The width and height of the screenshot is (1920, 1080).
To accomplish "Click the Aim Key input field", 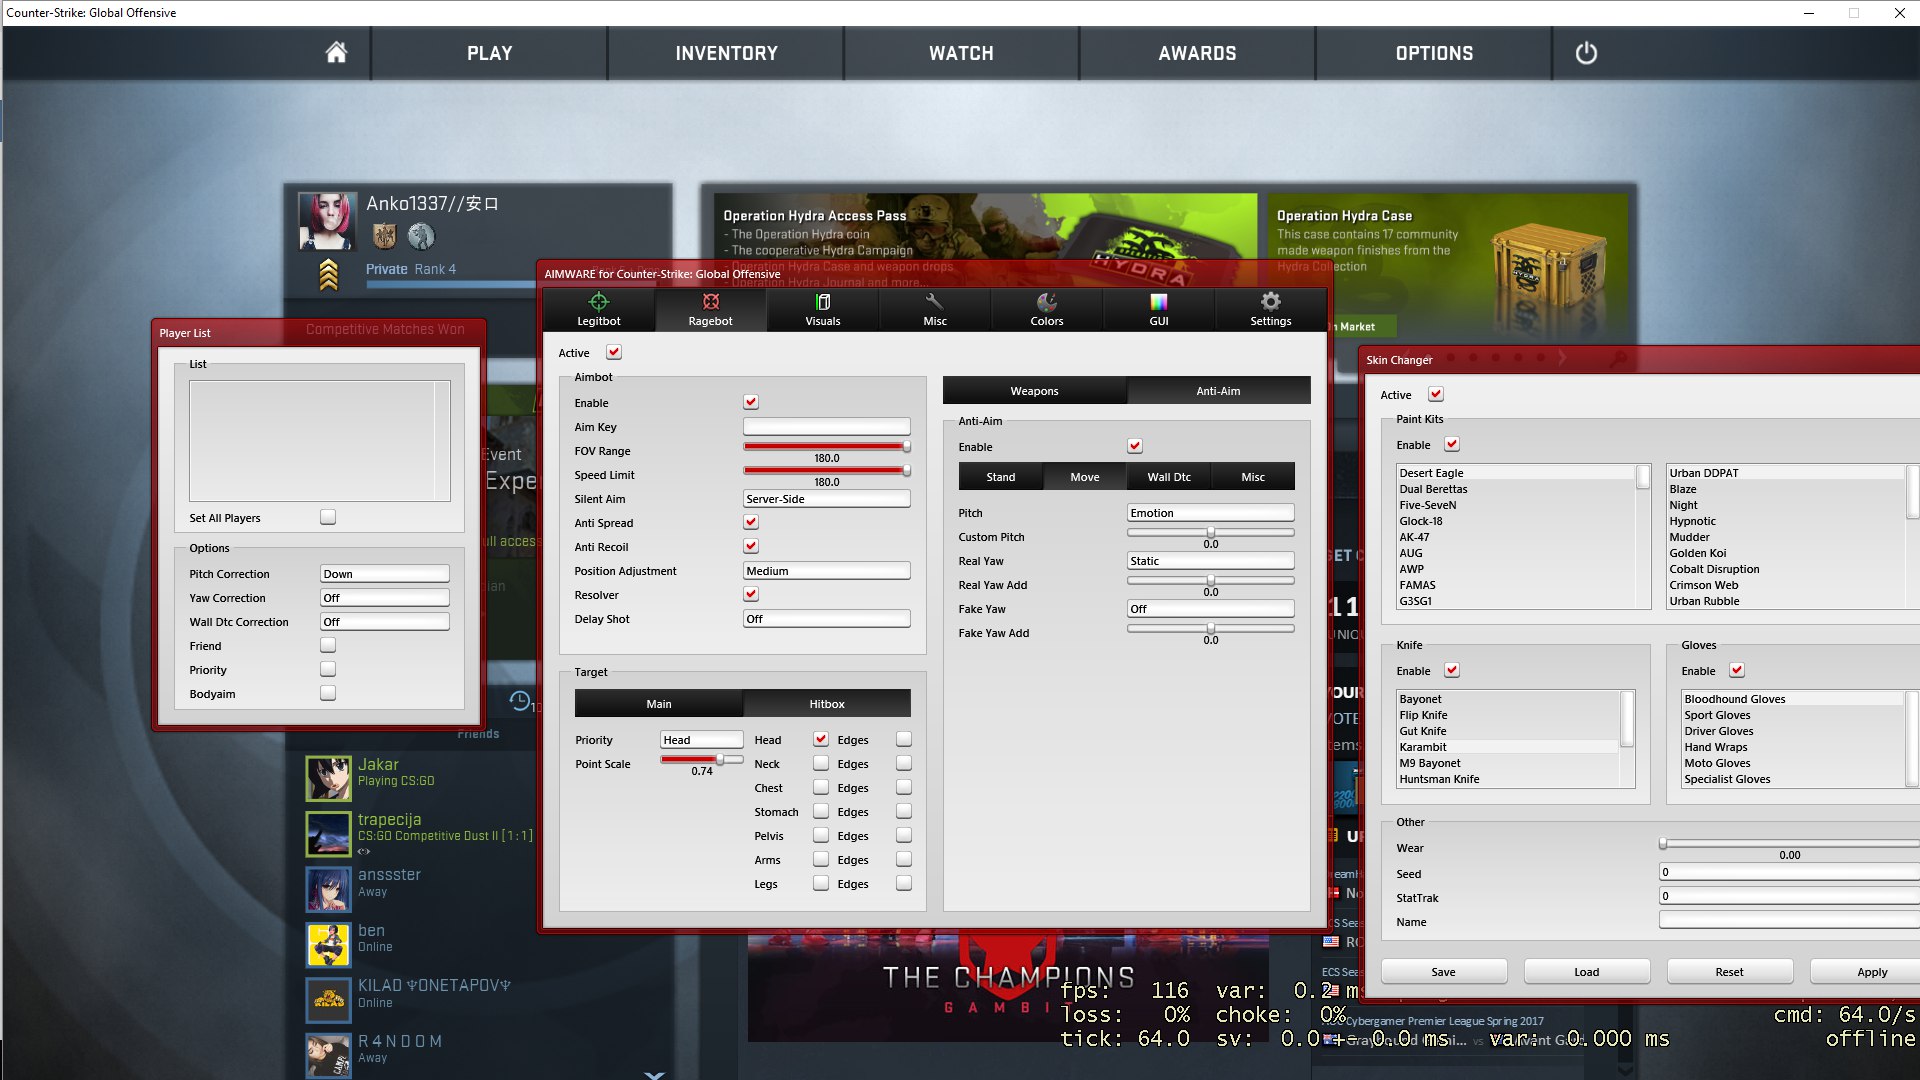I will coord(827,427).
